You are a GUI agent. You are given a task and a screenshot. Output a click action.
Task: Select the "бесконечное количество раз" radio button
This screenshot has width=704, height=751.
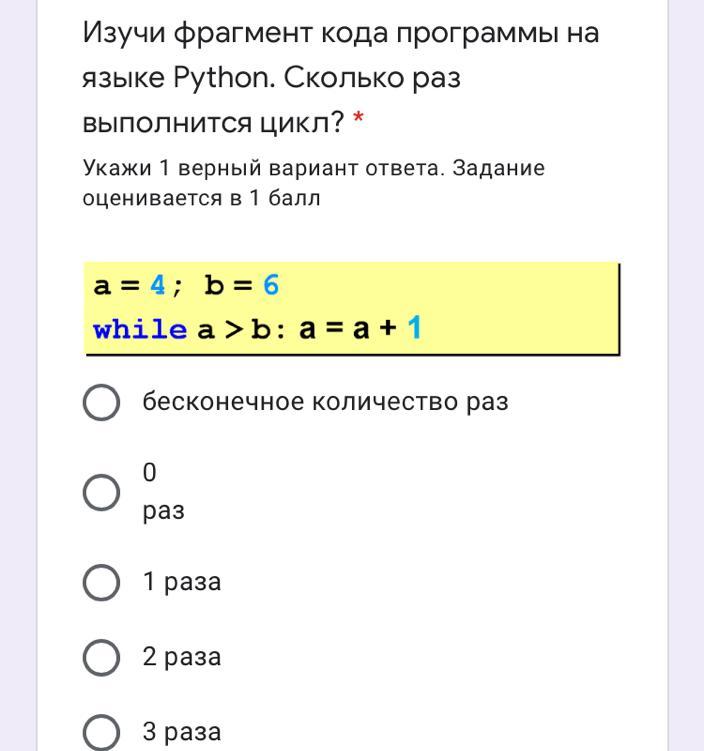[101, 402]
